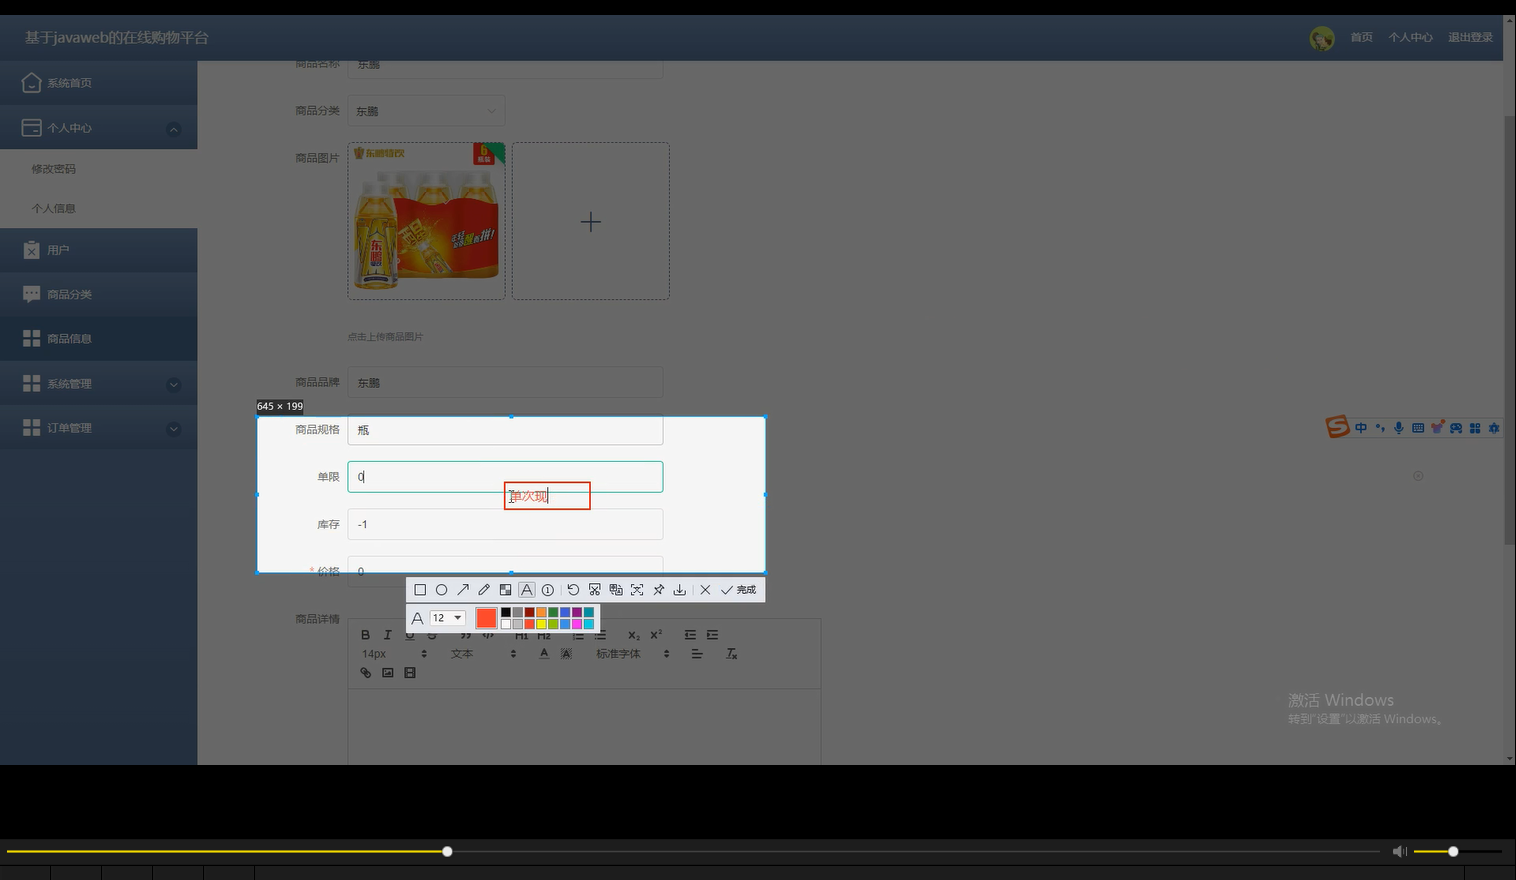Toggle Sogou punctuation mode icon

point(1380,428)
